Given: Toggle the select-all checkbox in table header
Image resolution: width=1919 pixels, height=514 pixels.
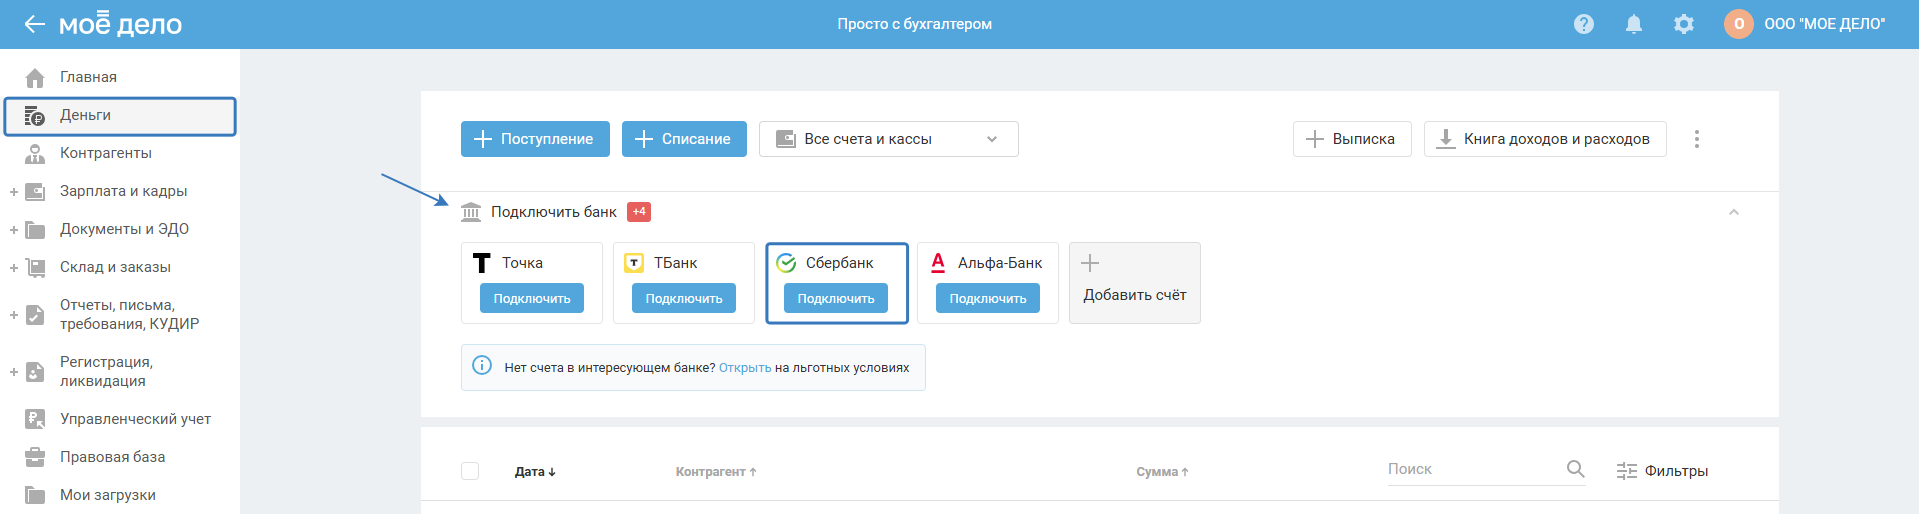Looking at the screenshot, I should pos(470,471).
